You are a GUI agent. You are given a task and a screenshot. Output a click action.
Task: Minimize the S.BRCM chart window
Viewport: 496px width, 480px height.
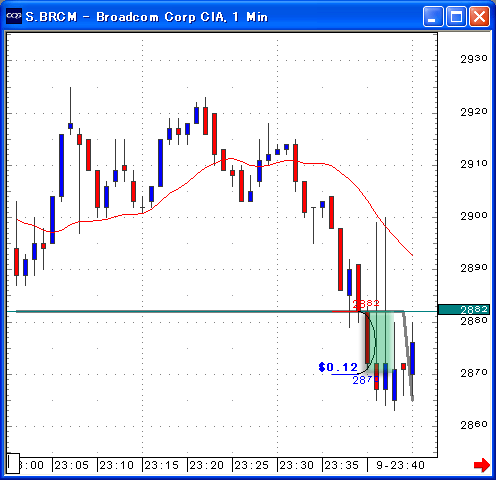[433, 16]
